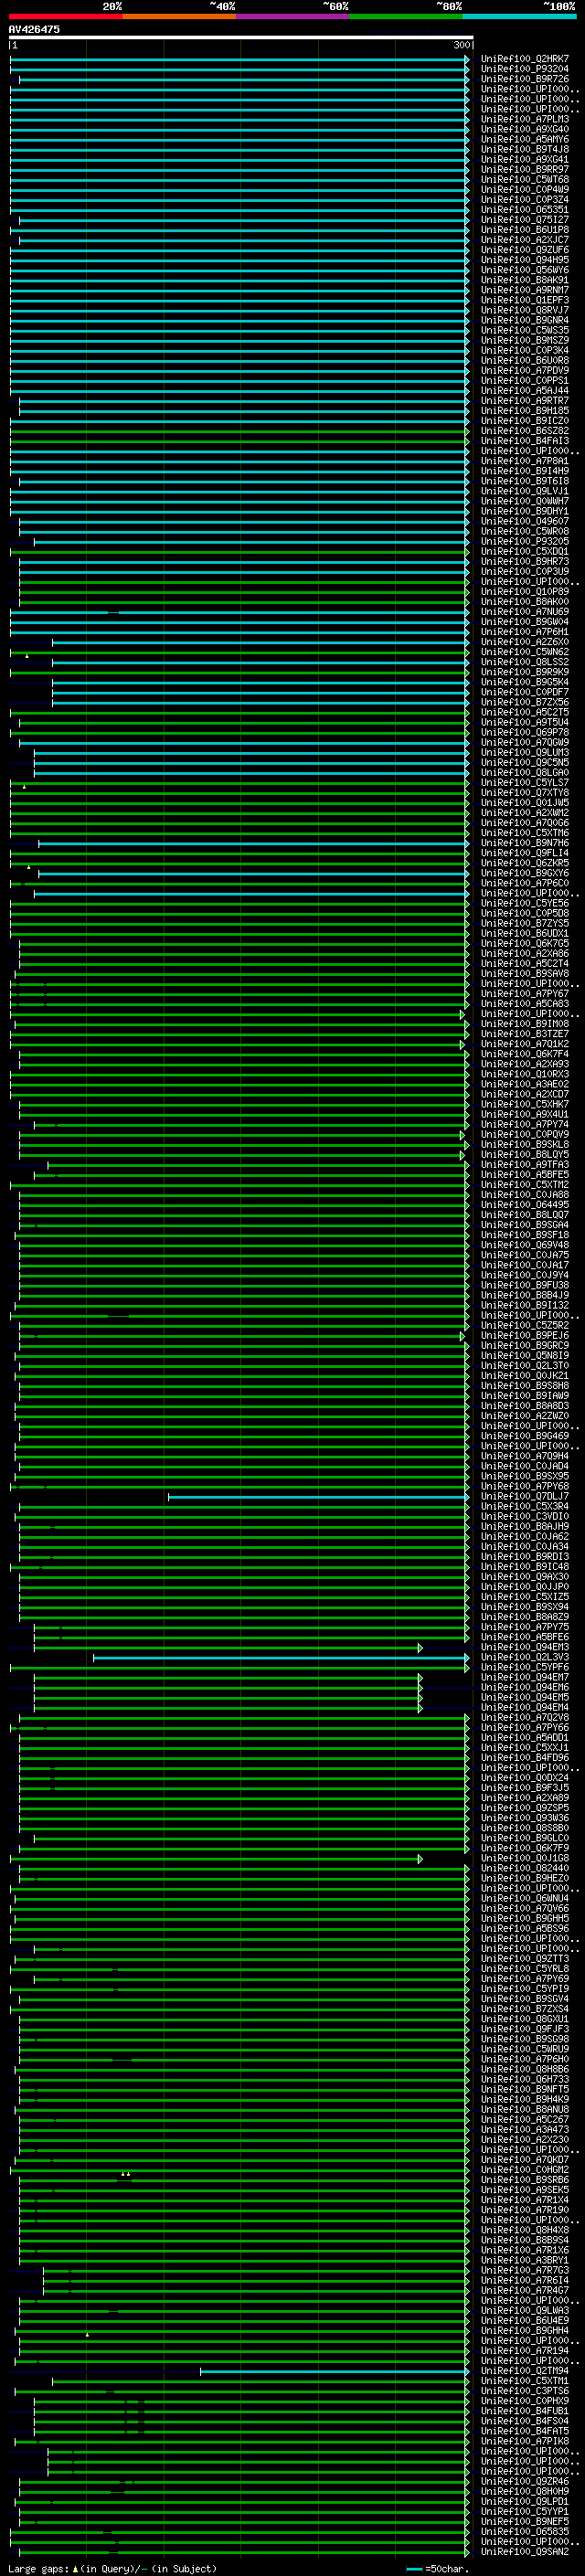Open hit UniRef100_A7PLM3

(524, 119)
